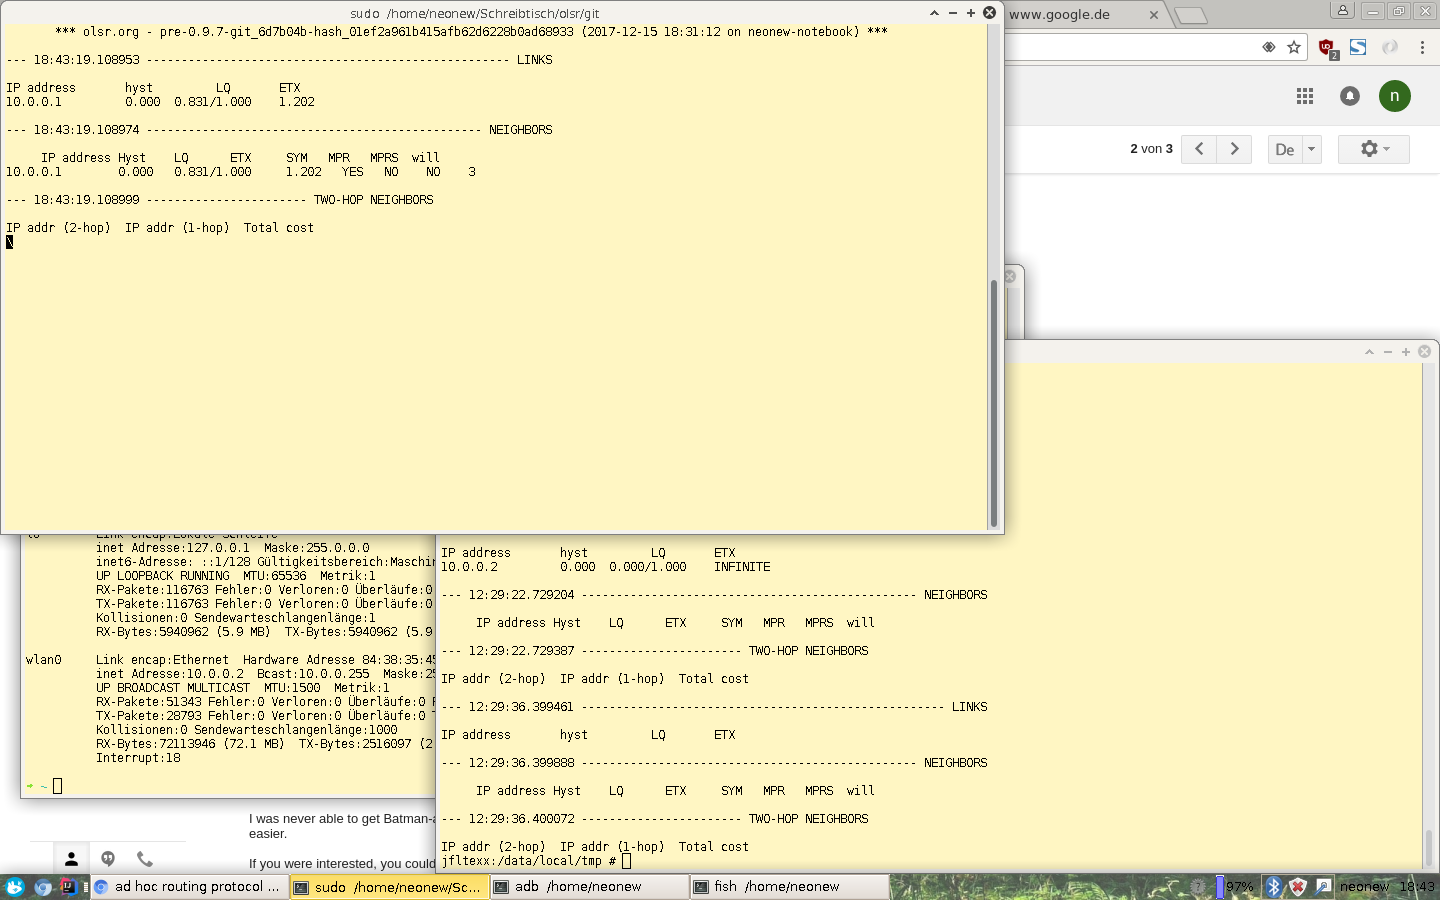Launch IntelliJ IDEA from the taskbar

pyautogui.click(x=68, y=887)
